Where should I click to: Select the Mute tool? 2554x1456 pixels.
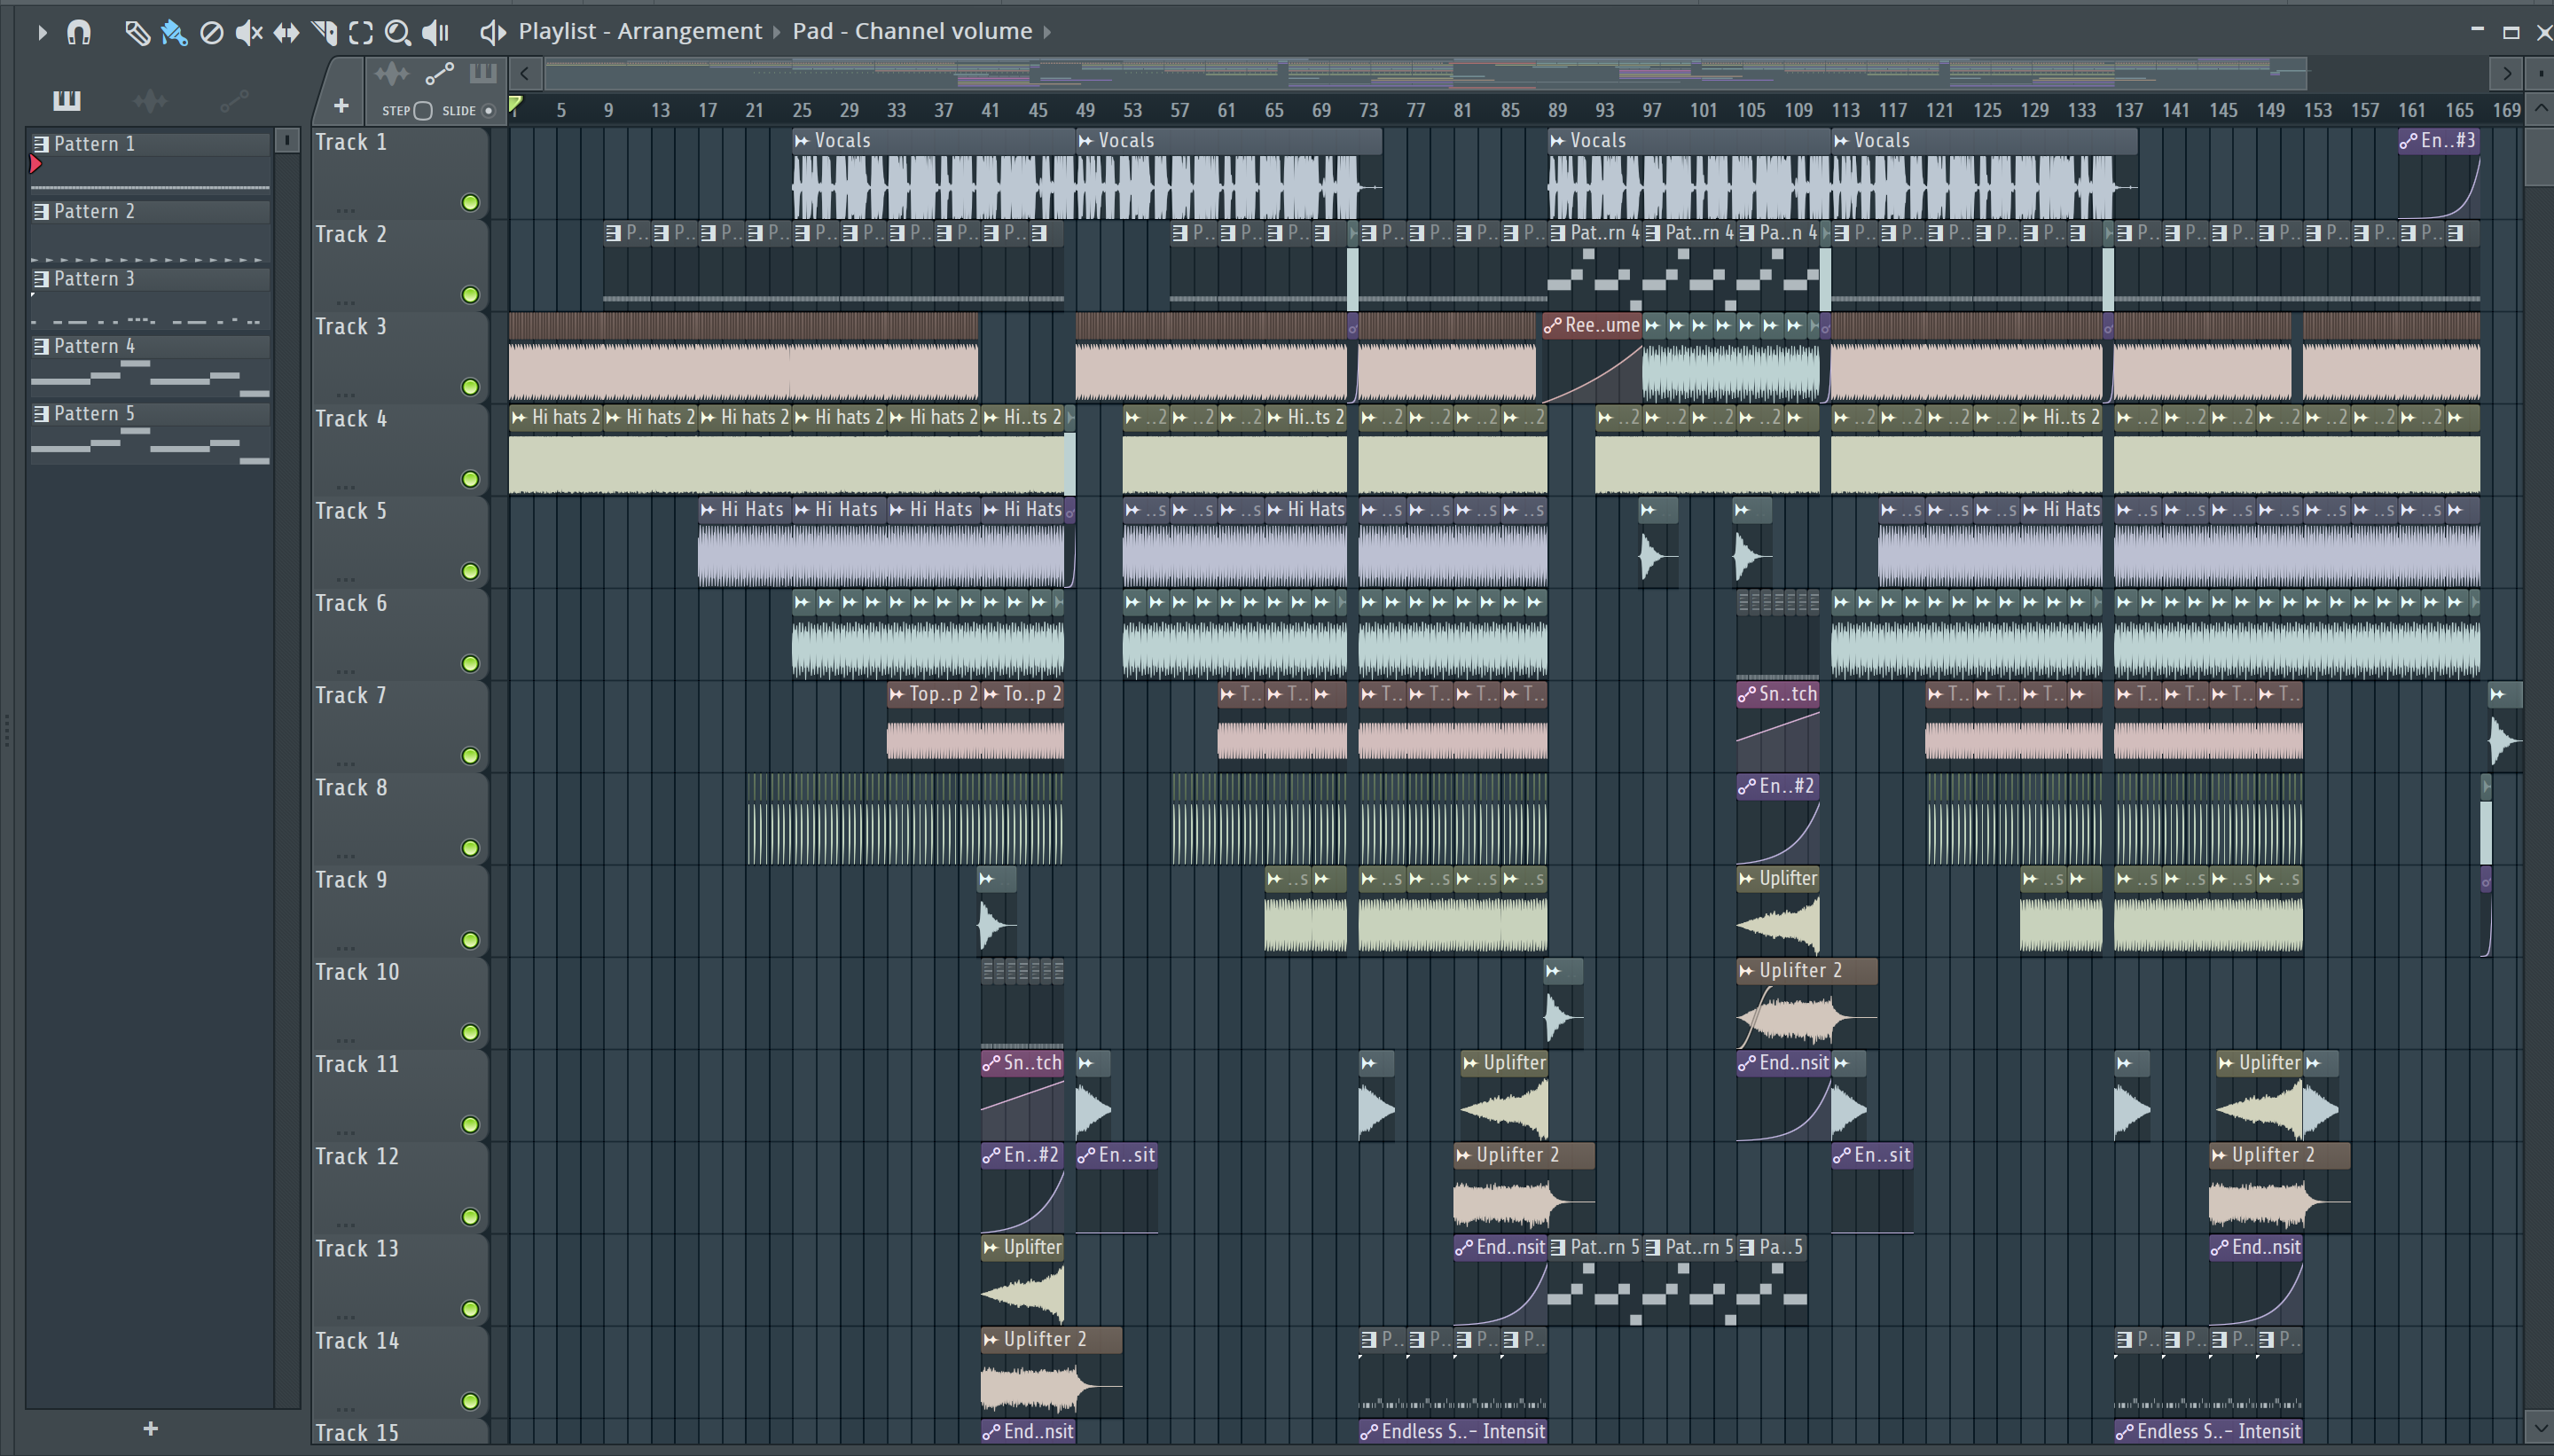(x=248, y=33)
